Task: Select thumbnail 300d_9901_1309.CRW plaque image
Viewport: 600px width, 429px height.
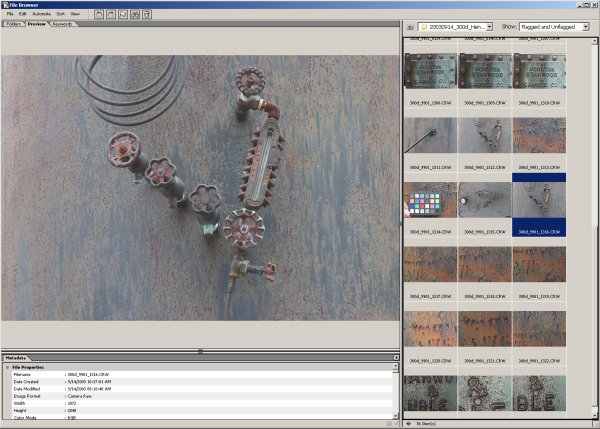Action: [x=485, y=71]
